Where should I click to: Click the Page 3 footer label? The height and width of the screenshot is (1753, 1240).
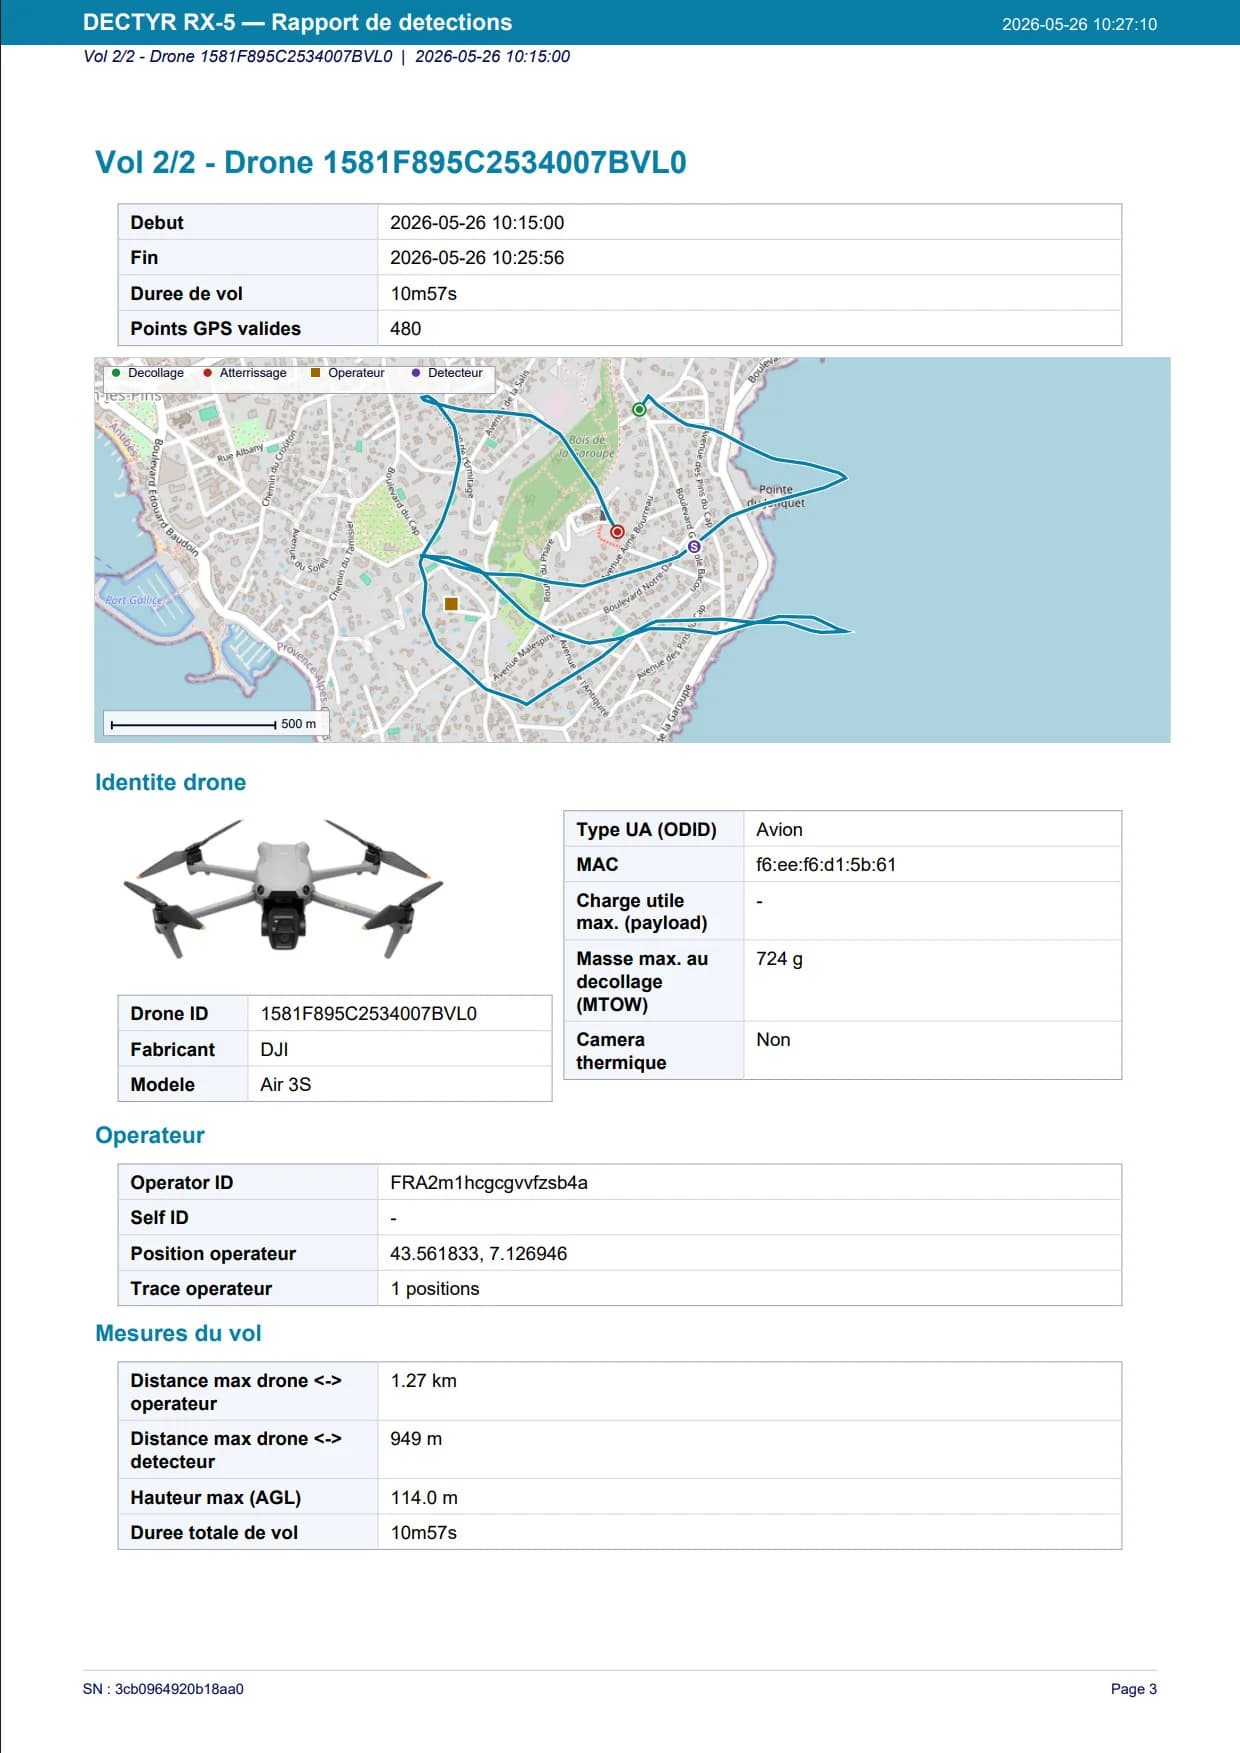[1134, 1689]
